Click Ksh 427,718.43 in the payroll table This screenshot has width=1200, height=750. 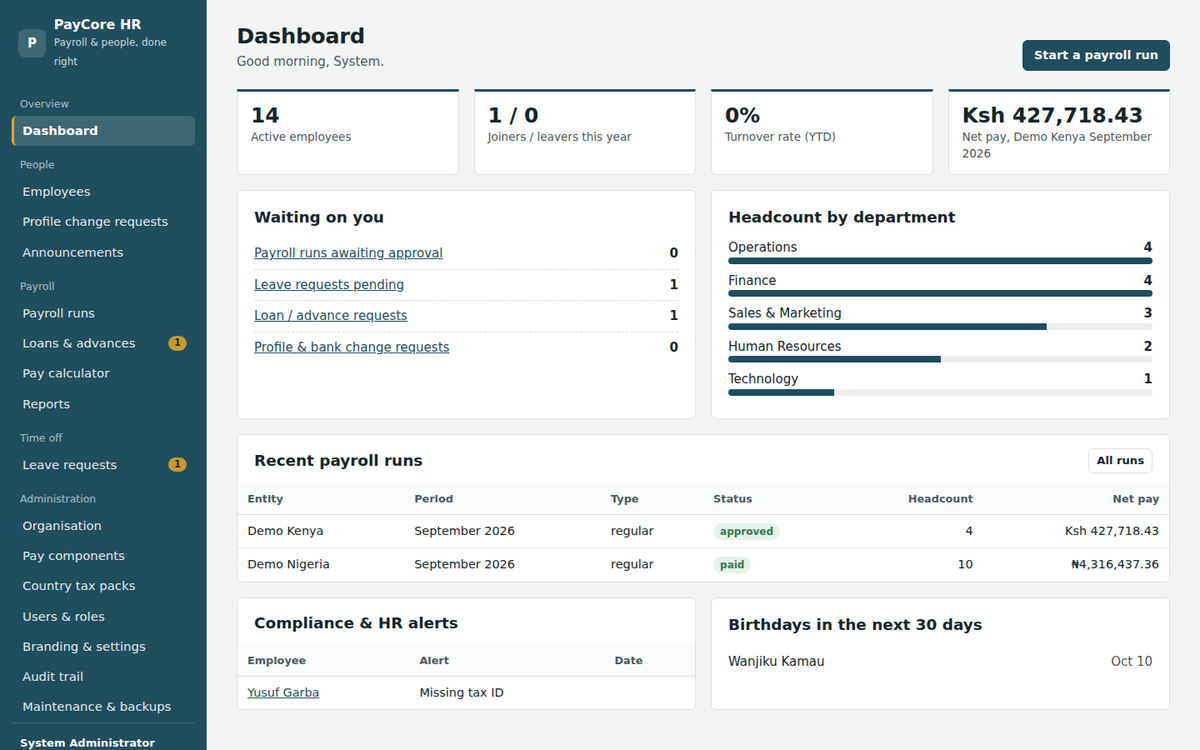(1112, 531)
